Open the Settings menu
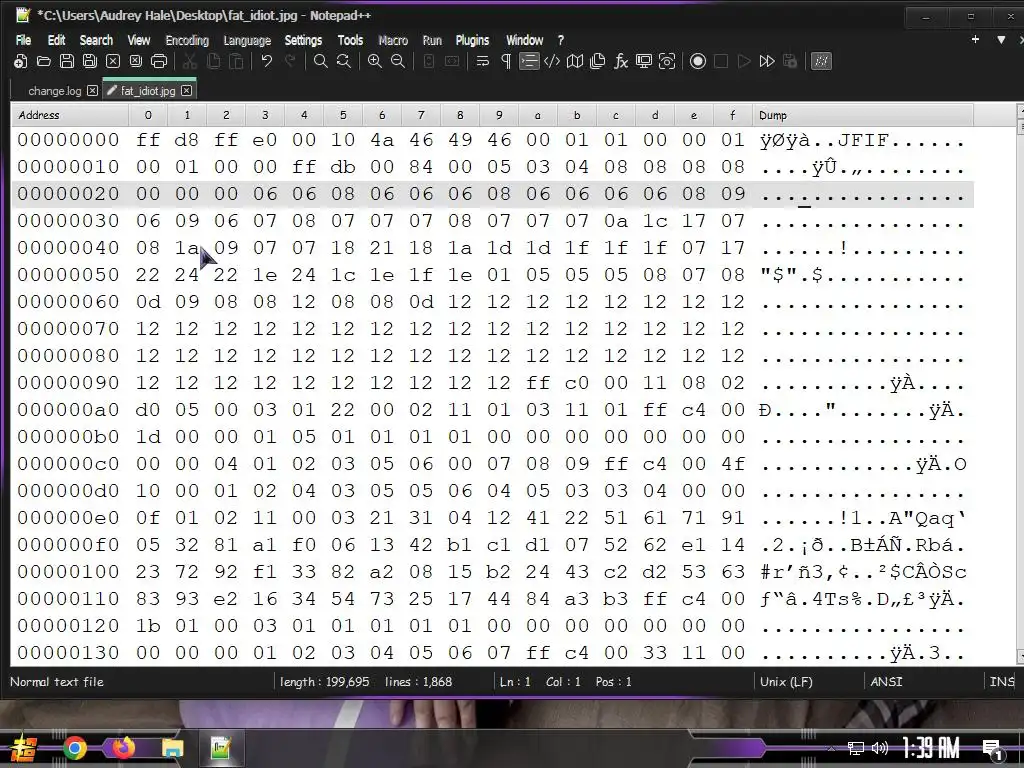 303,40
